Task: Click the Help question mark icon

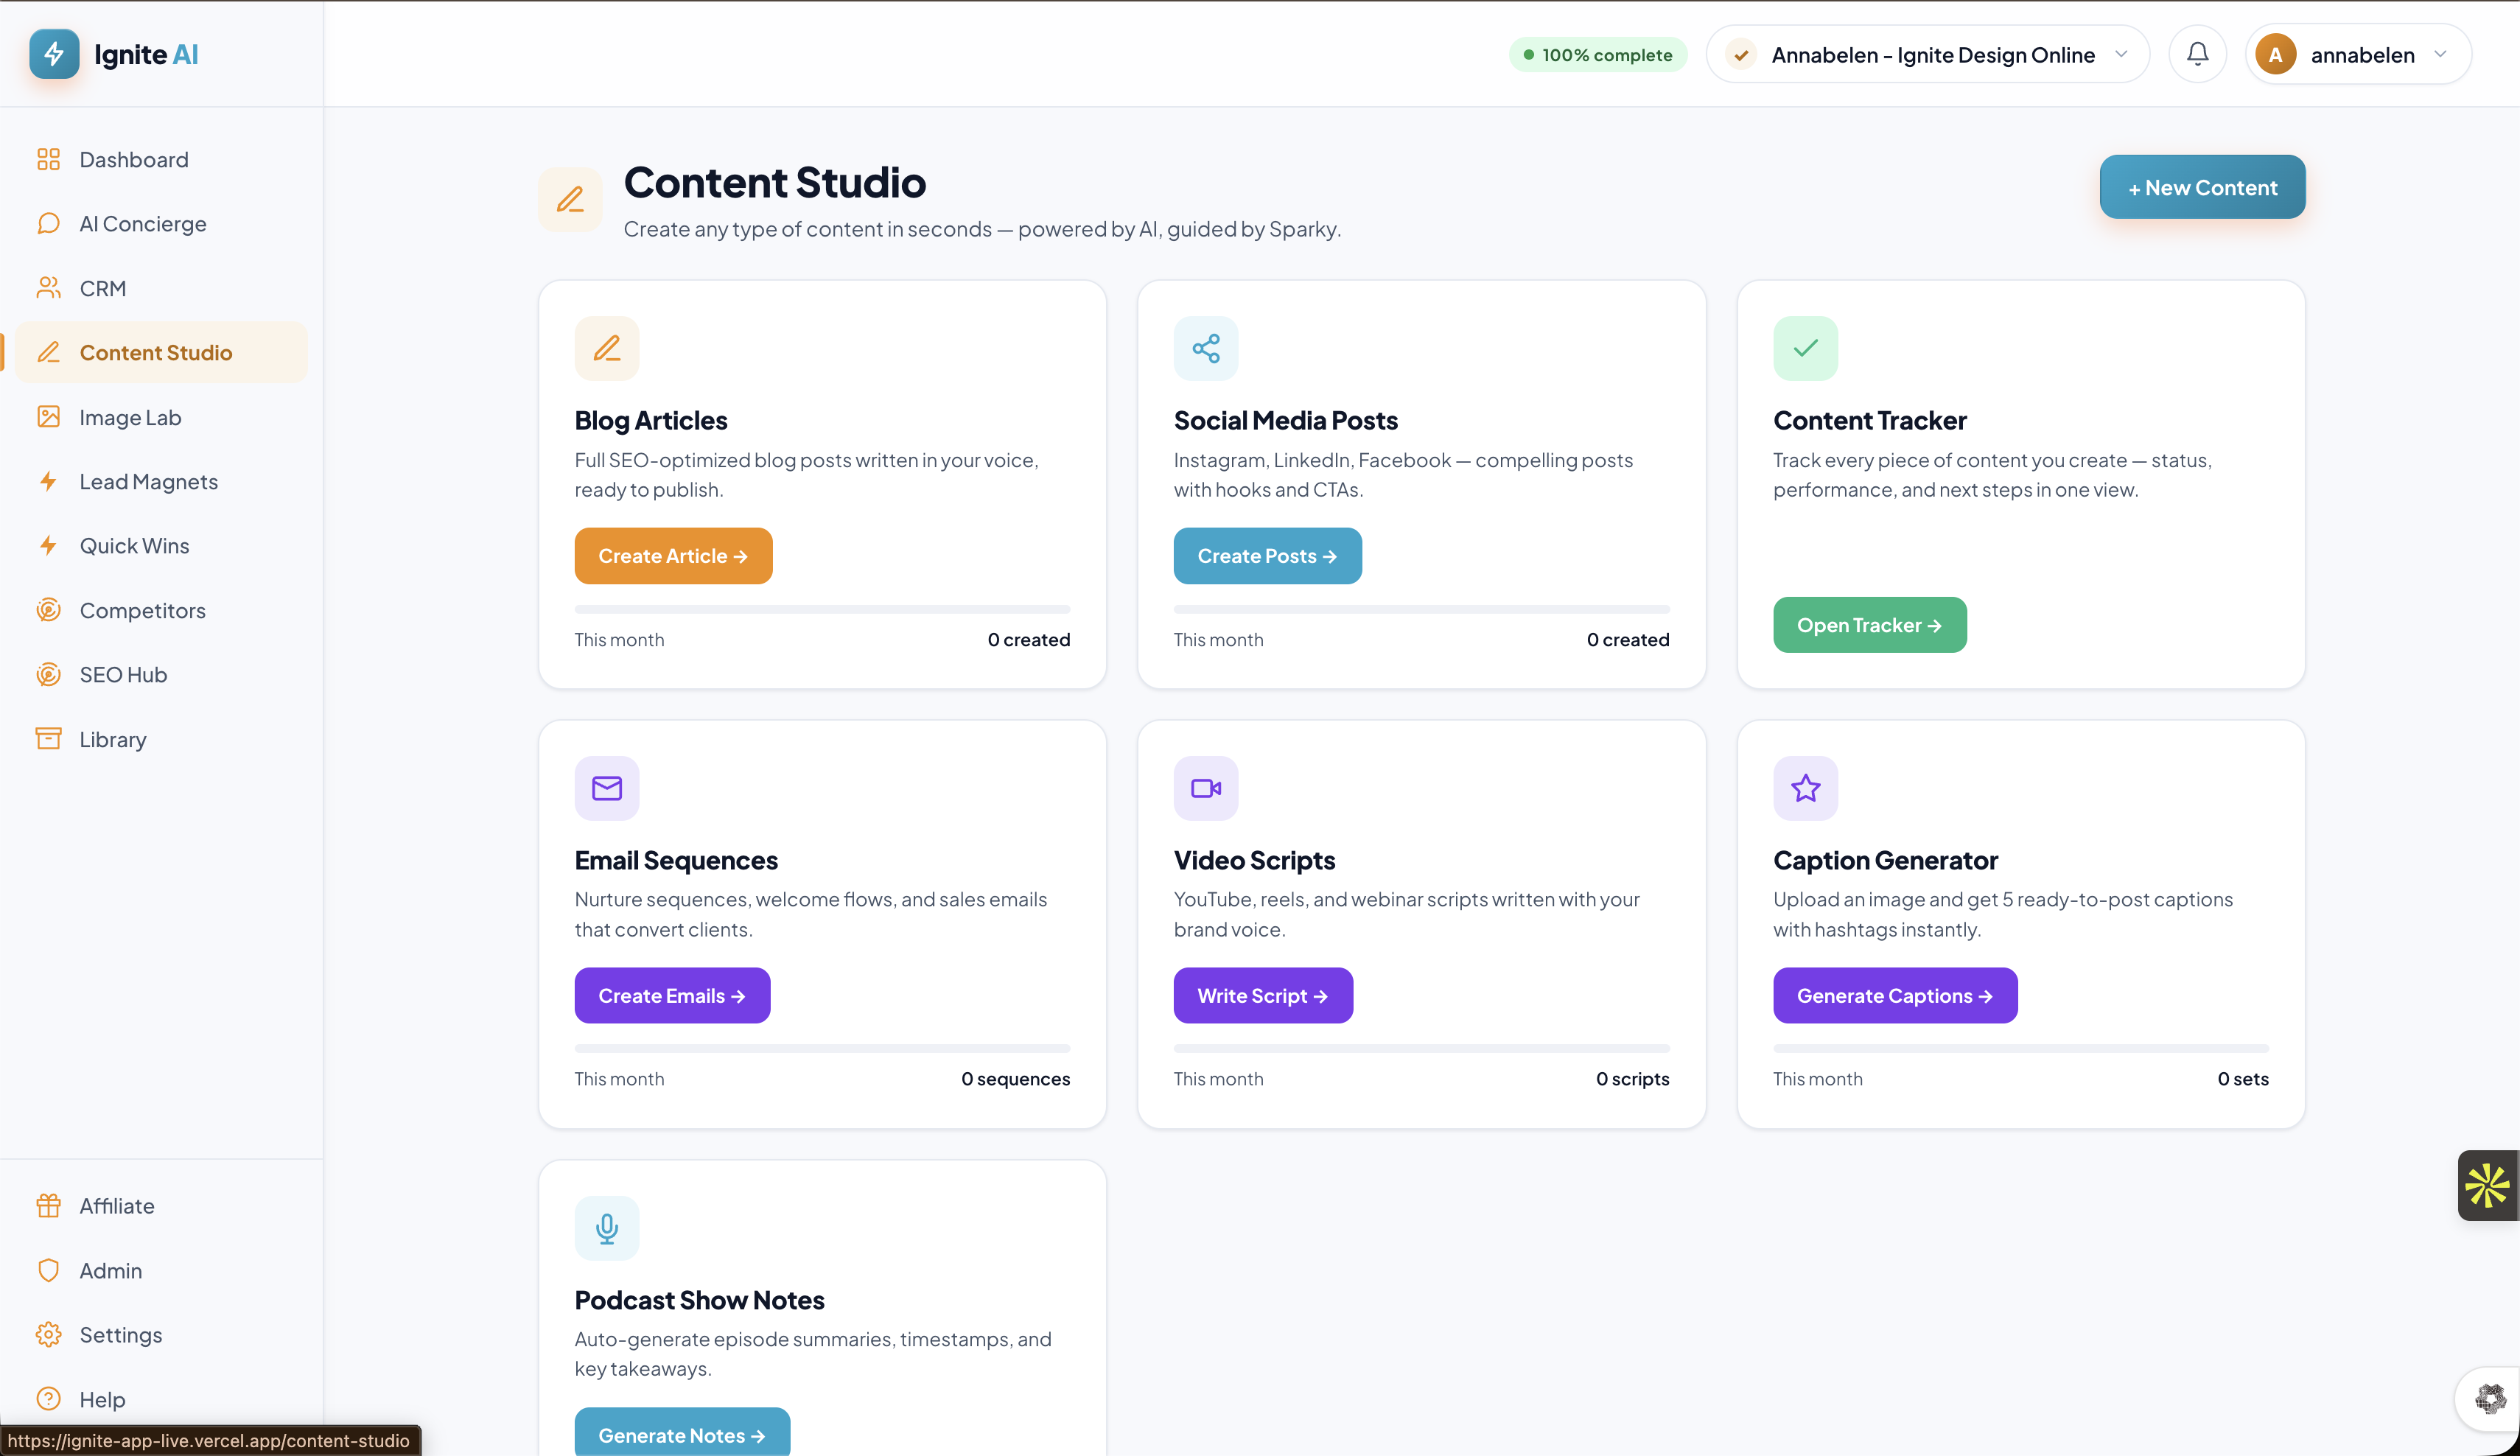Action: (x=48, y=1399)
